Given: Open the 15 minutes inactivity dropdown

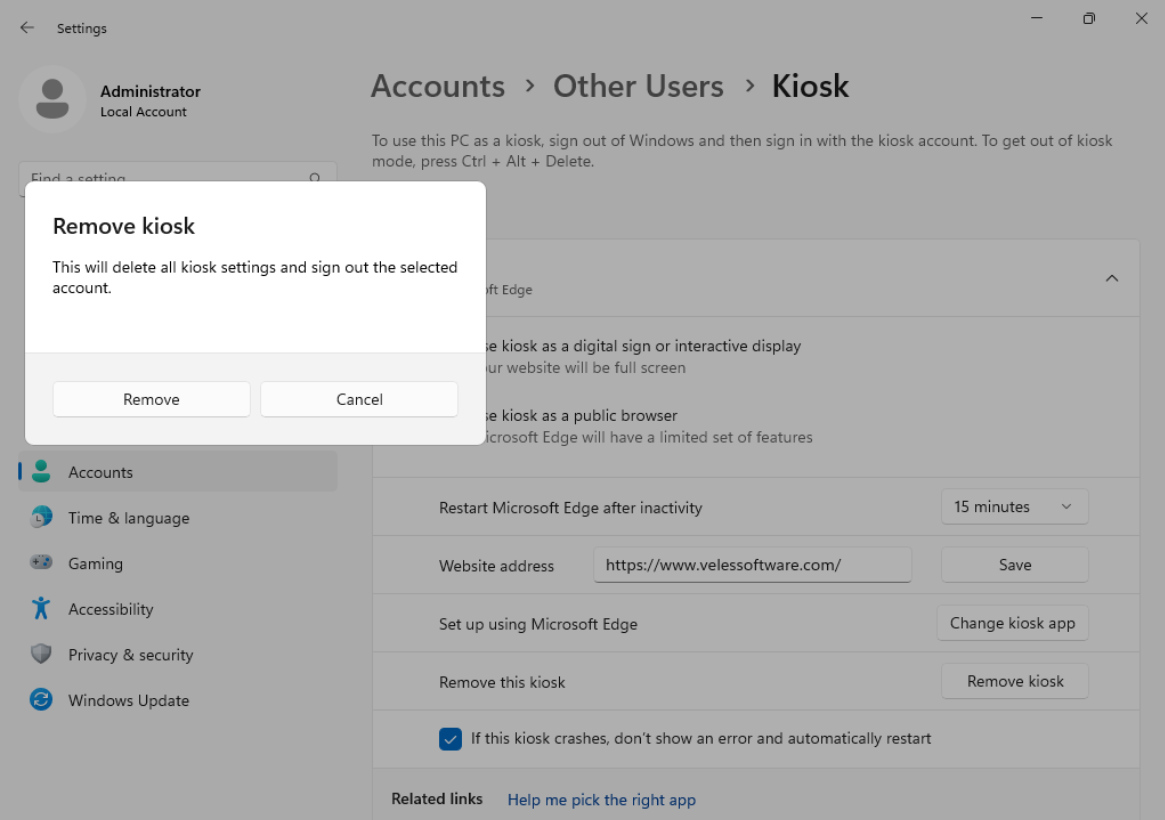Looking at the screenshot, I should pyautogui.click(x=1014, y=507).
